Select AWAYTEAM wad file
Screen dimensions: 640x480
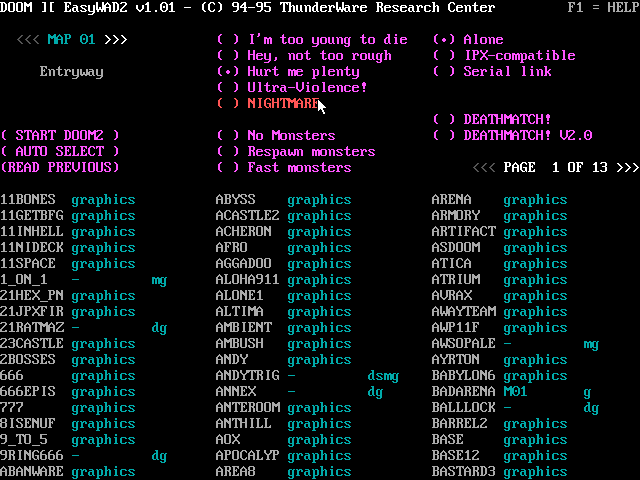[x=464, y=311]
